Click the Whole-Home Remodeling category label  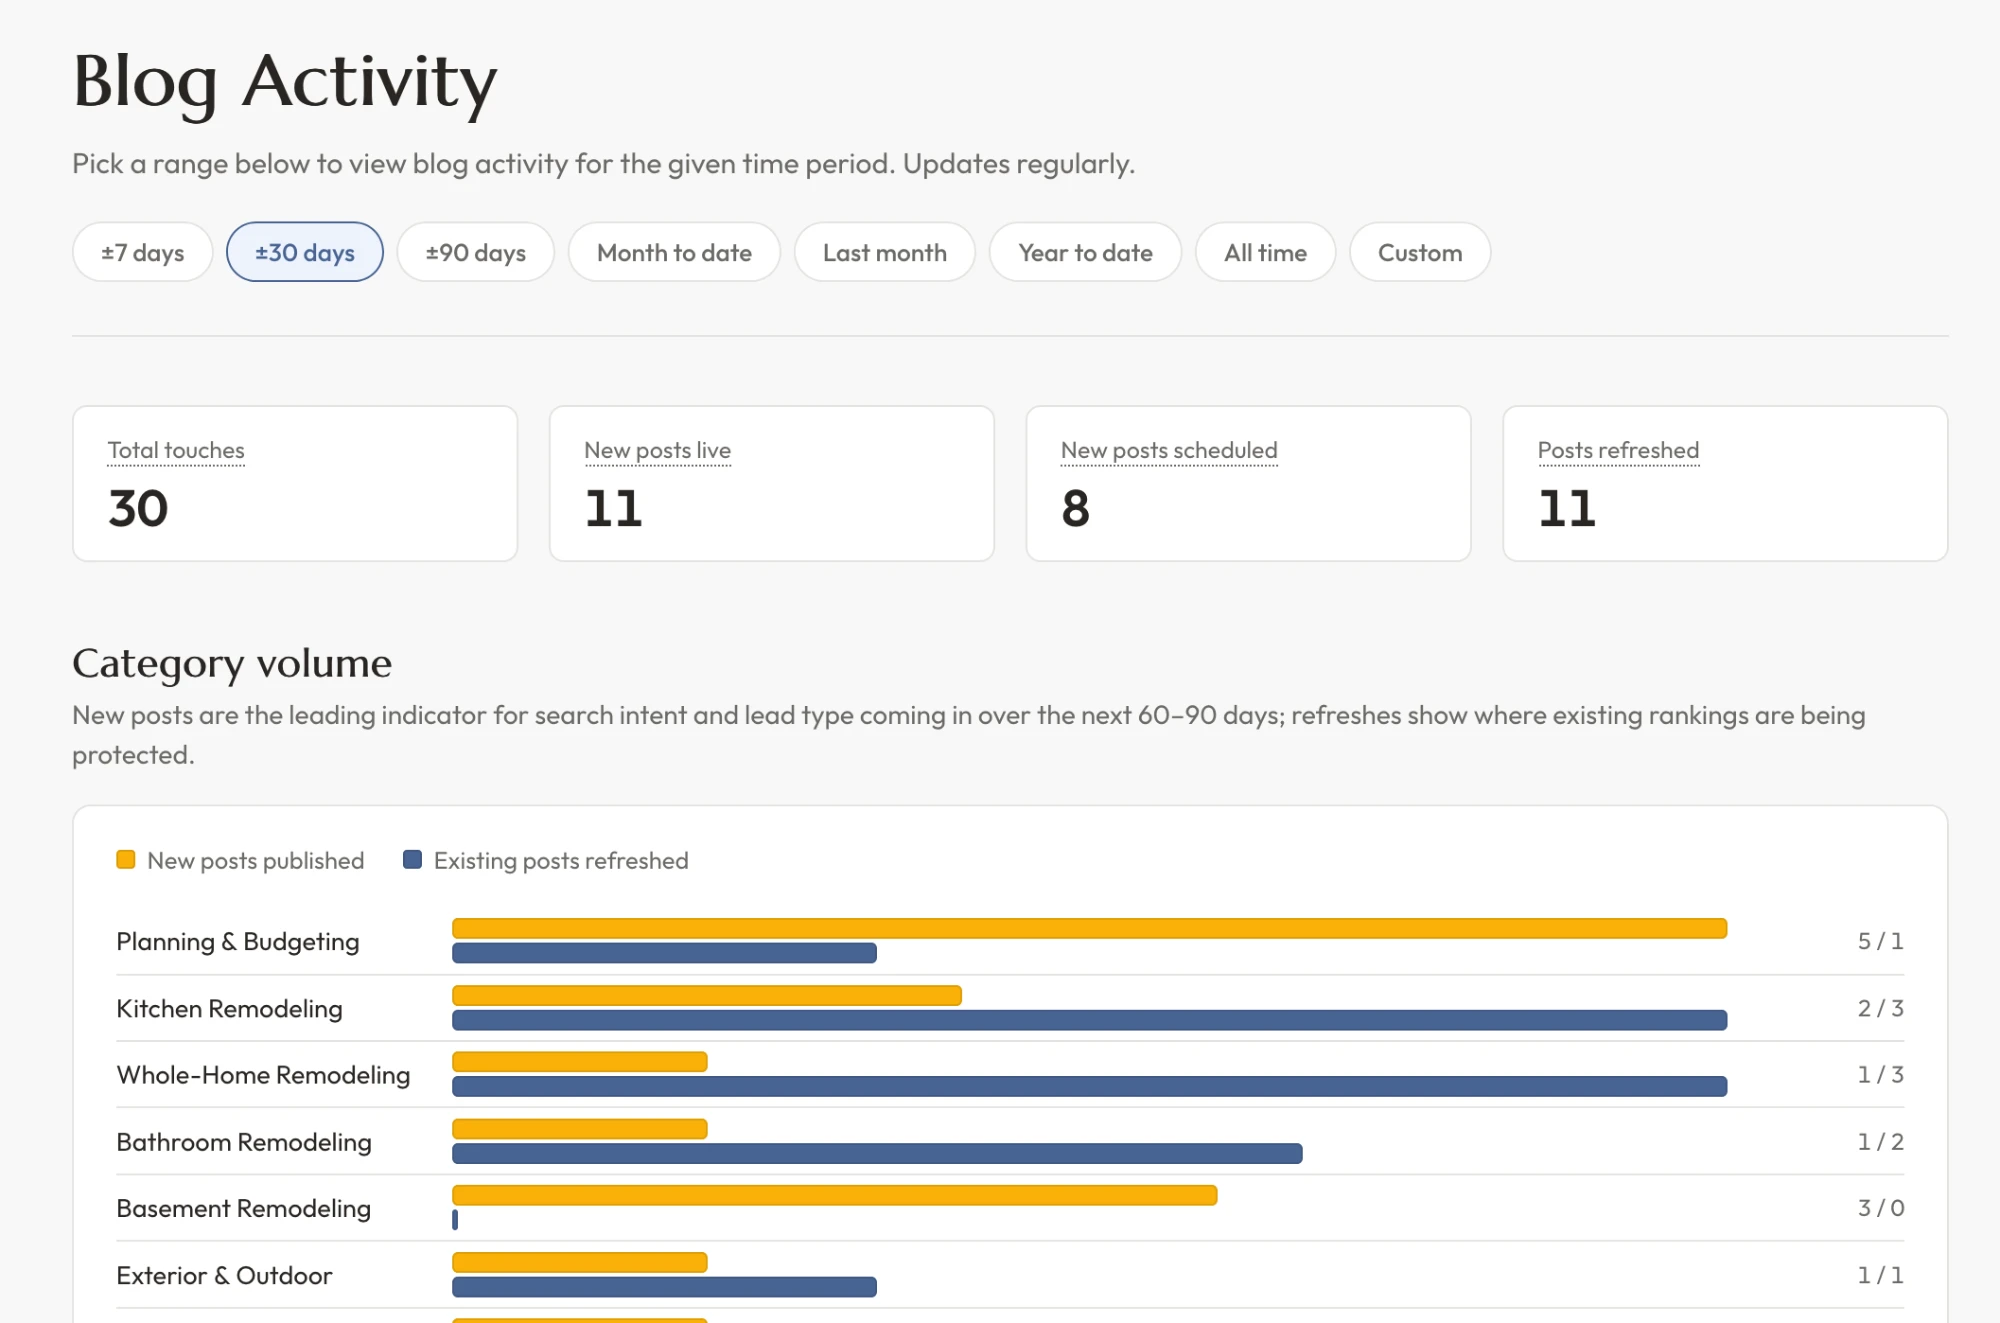tap(263, 1075)
